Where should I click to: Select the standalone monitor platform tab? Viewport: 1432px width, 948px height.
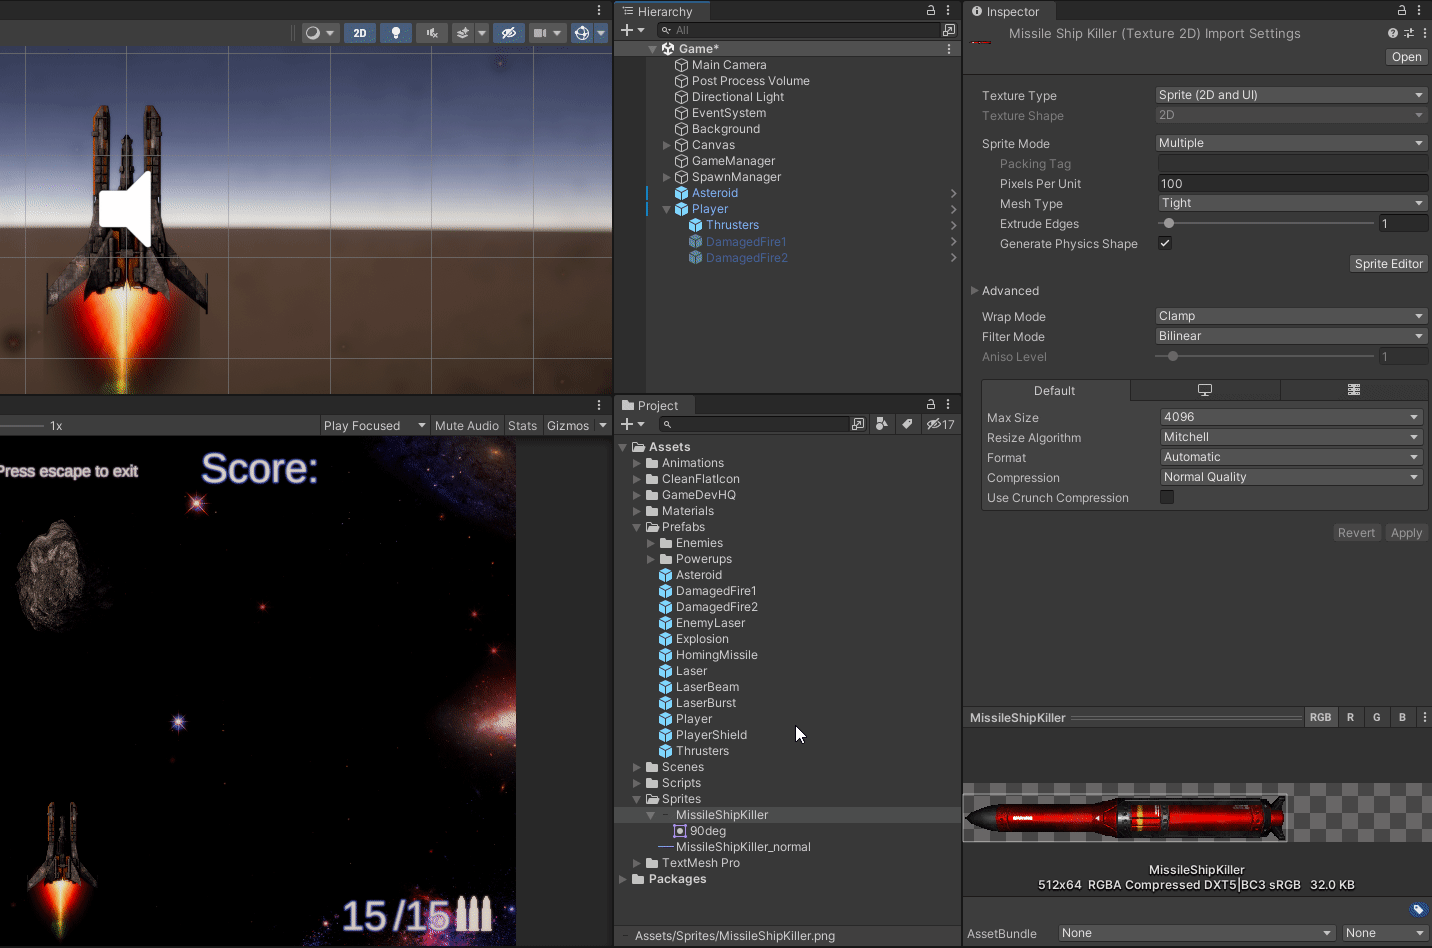(x=1205, y=390)
